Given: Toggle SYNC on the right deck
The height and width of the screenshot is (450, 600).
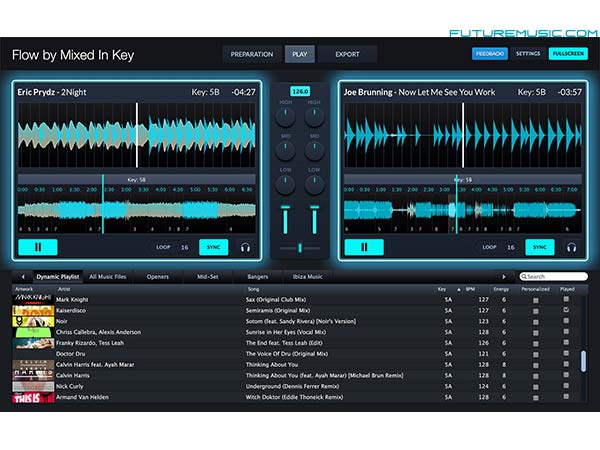Looking at the screenshot, I should (x=540, y=247).
